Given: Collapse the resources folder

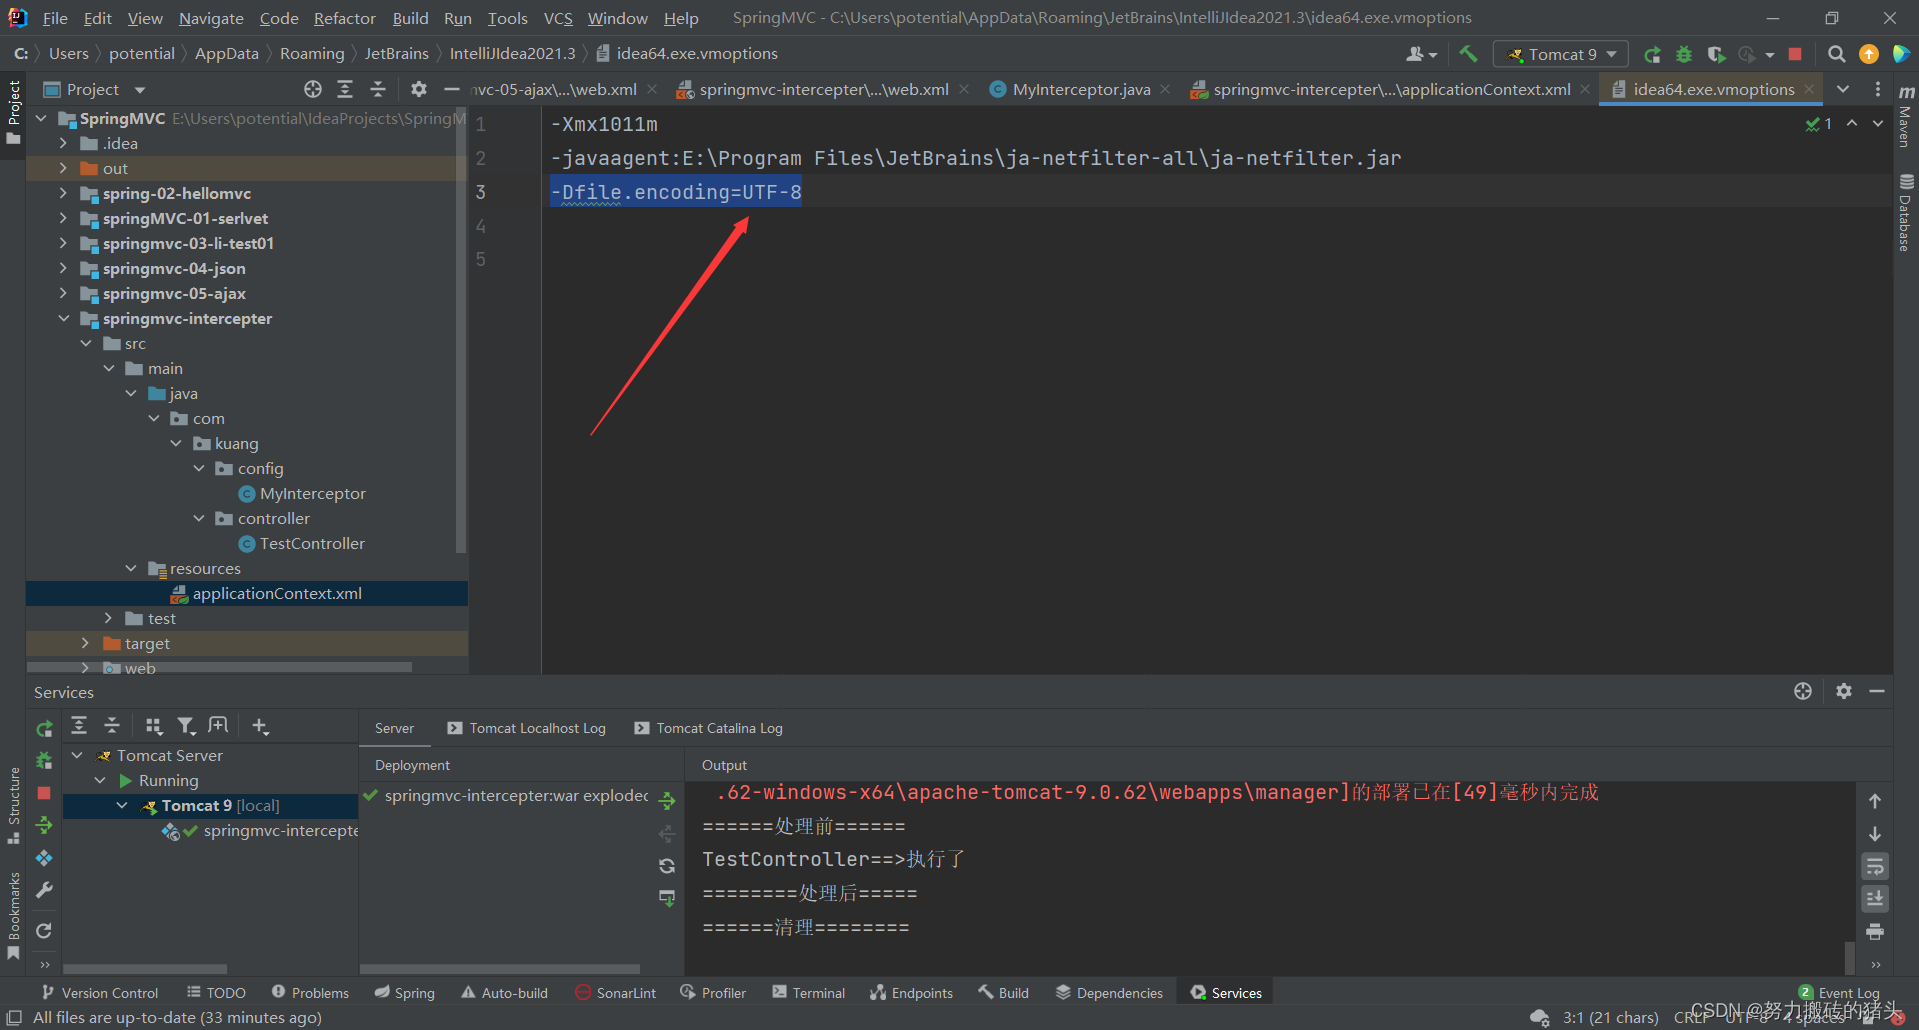Looking at the screenshot, I should (x=131, y=568).
